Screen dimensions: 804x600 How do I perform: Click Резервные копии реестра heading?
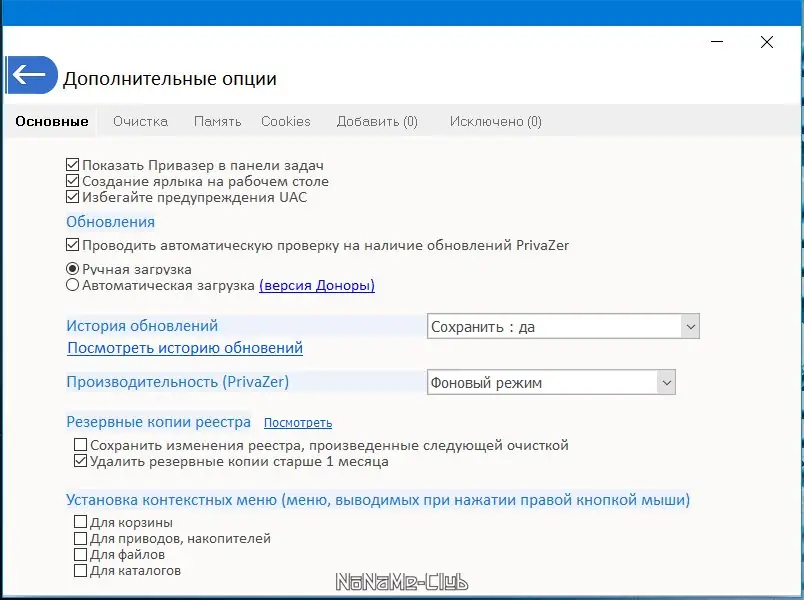tap(158, 422)
